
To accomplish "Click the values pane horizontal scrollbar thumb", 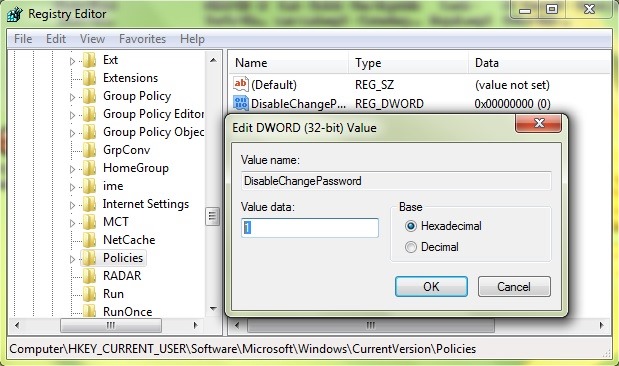I will coord(371,326).
